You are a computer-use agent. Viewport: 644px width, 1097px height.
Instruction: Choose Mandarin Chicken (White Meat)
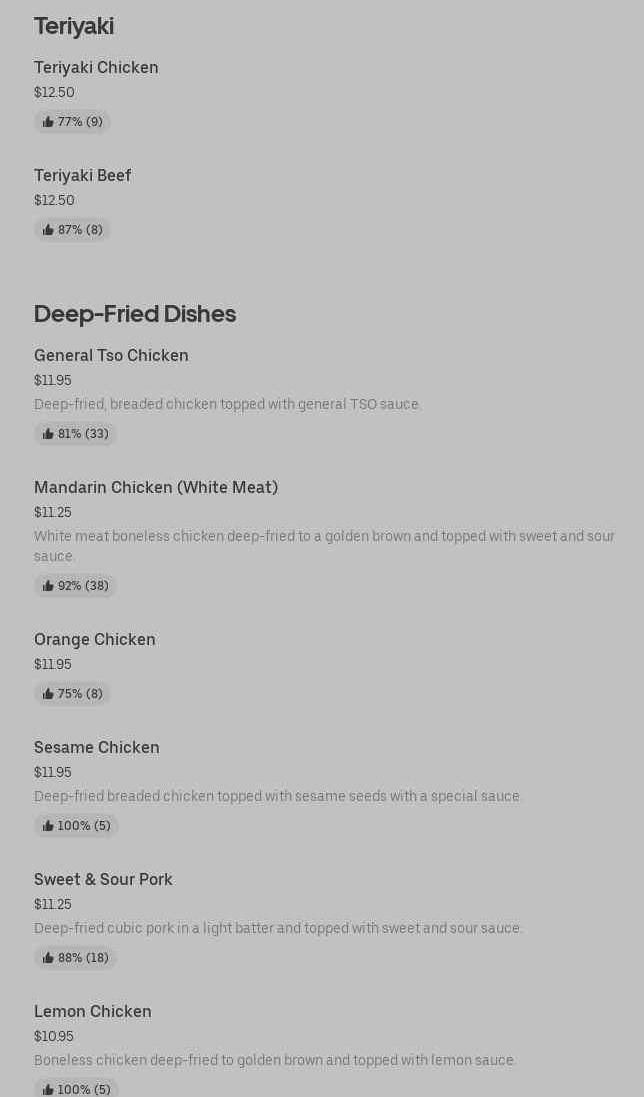(x=156, y=488)
